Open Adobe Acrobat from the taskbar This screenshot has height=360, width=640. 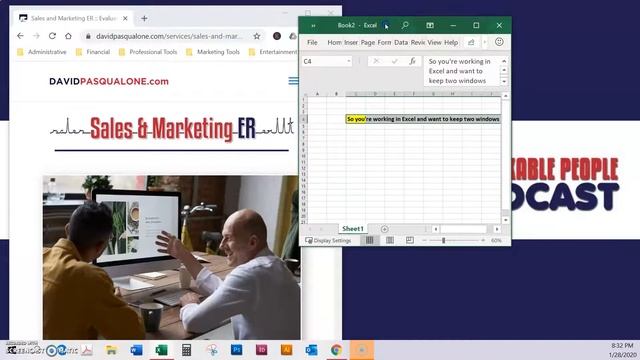[87, 350]
